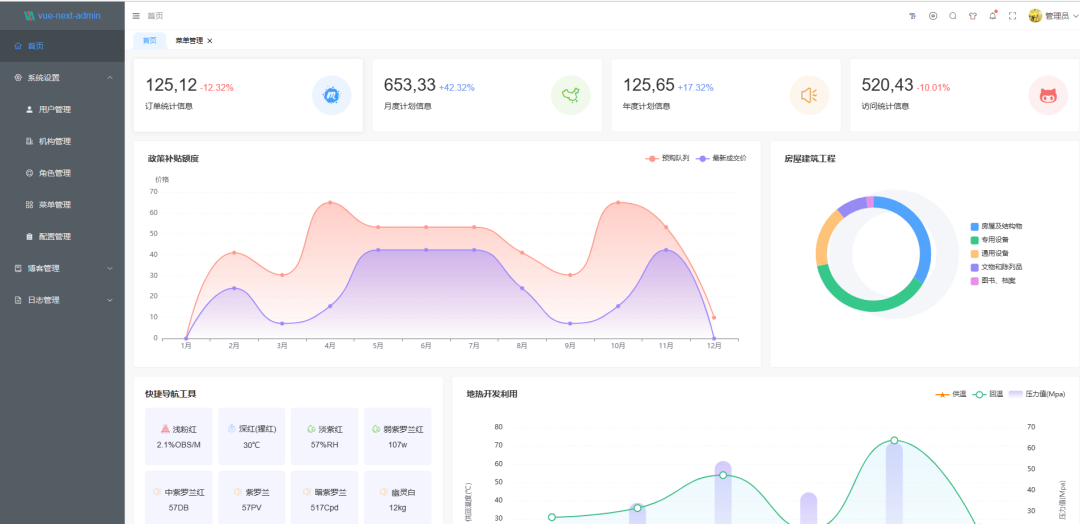
Task: Open the search magnifier icon
Action: tap(953, 16)
